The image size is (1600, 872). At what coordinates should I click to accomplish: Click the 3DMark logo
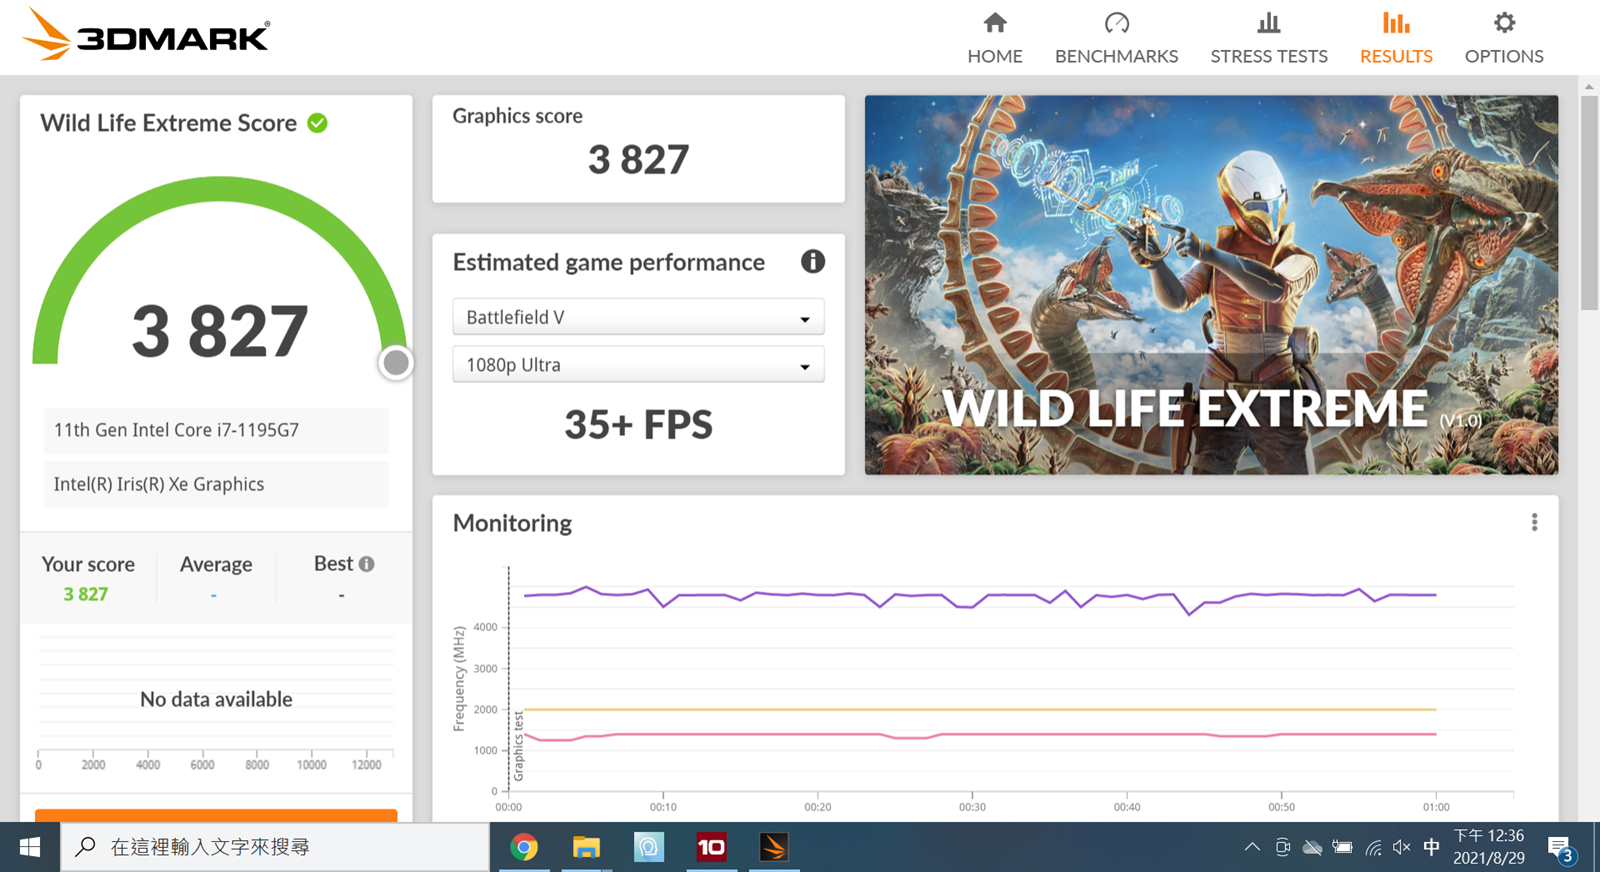[x=146, y=36]
